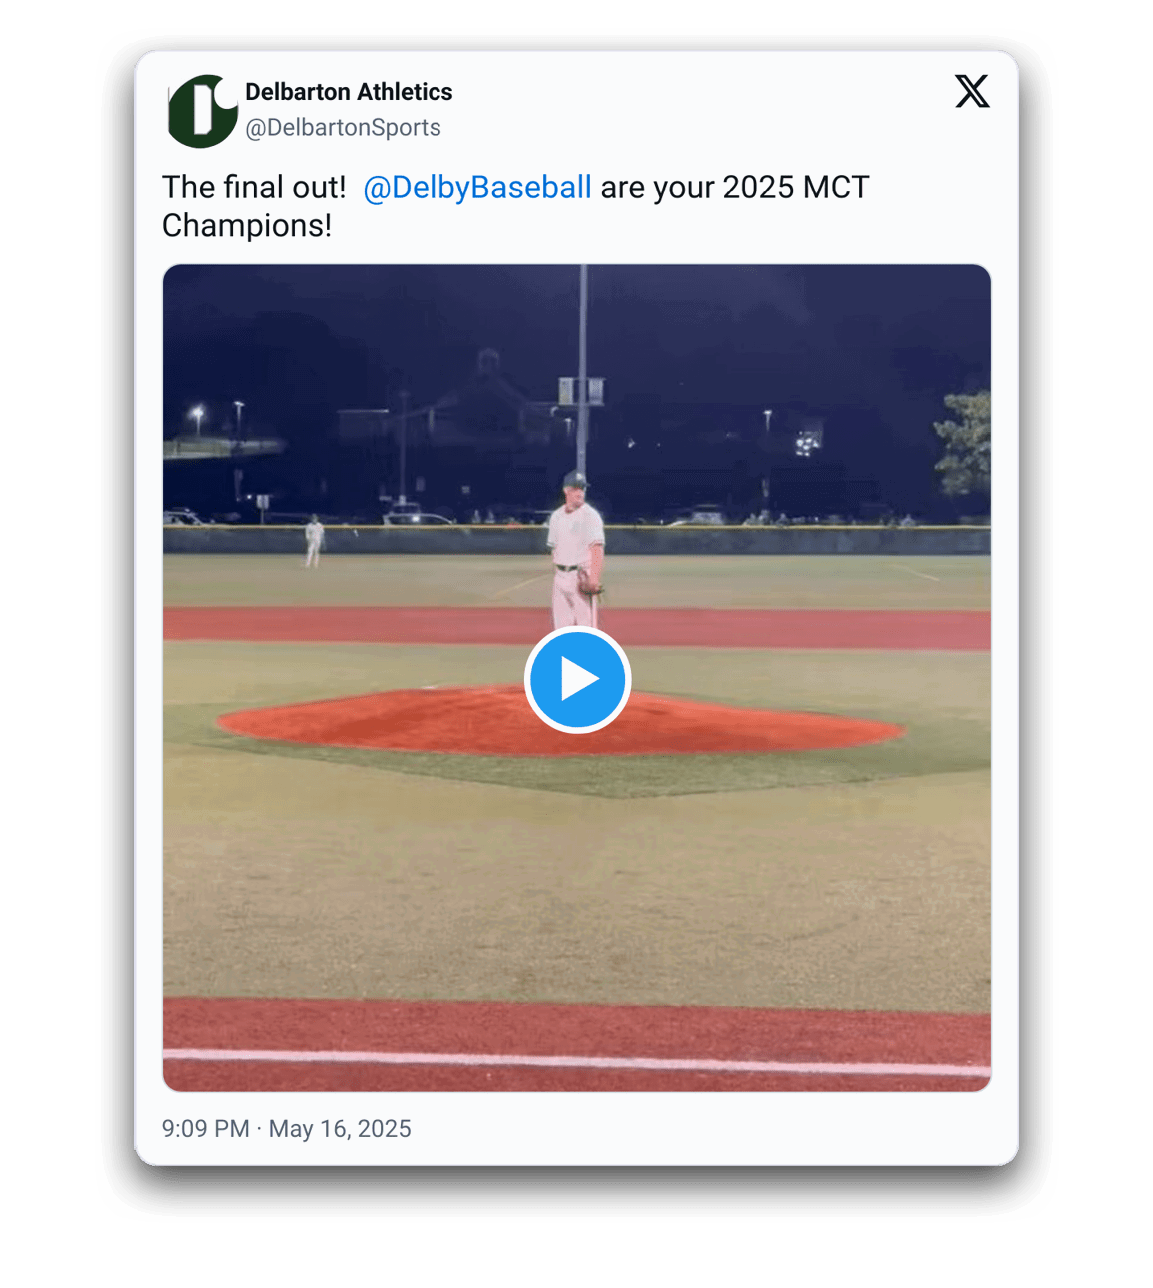The width and height of the screenshot is (1153, 1288).
Task: Click the tall light pole behind the pitcher
Action: click(582, 350)
